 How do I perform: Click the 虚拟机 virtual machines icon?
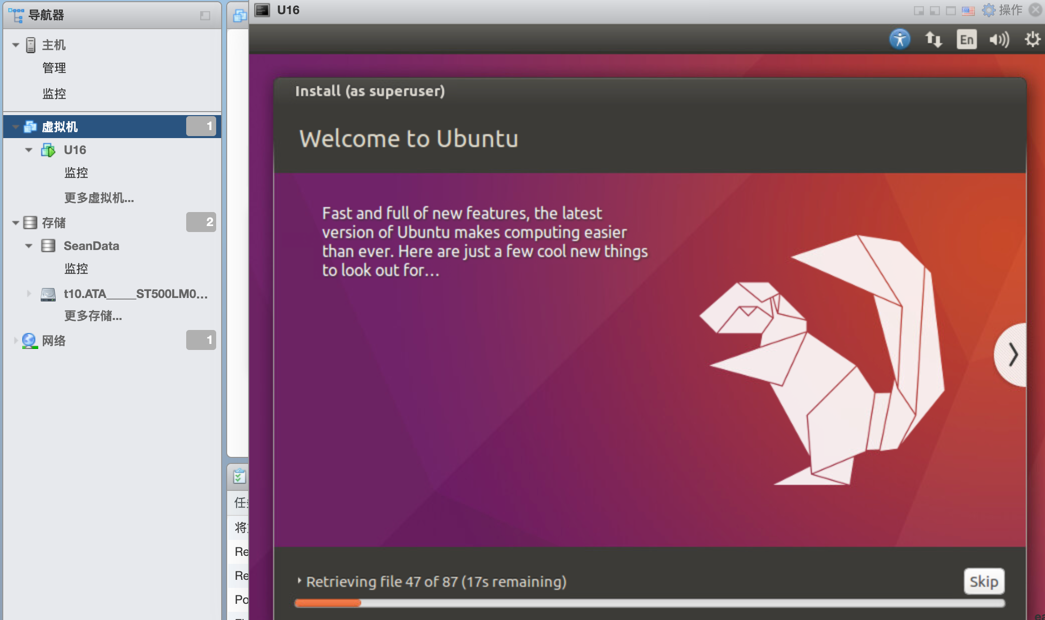[30, 127]
